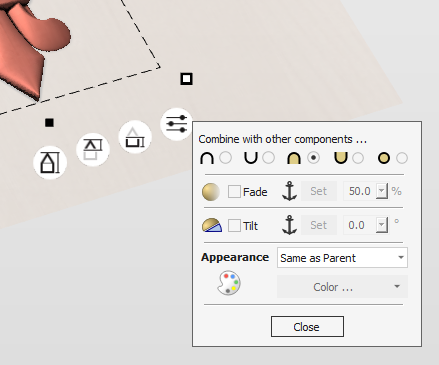
Task: Click the shape height scaling icon
Action: click(93, 150)
